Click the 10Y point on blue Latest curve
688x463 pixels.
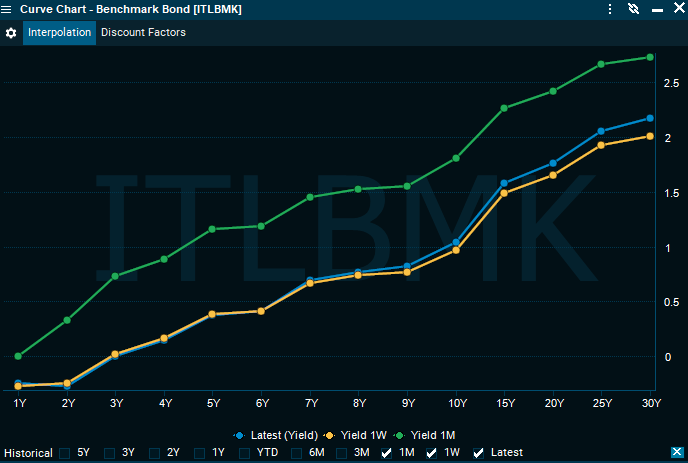tap(456, 242)
